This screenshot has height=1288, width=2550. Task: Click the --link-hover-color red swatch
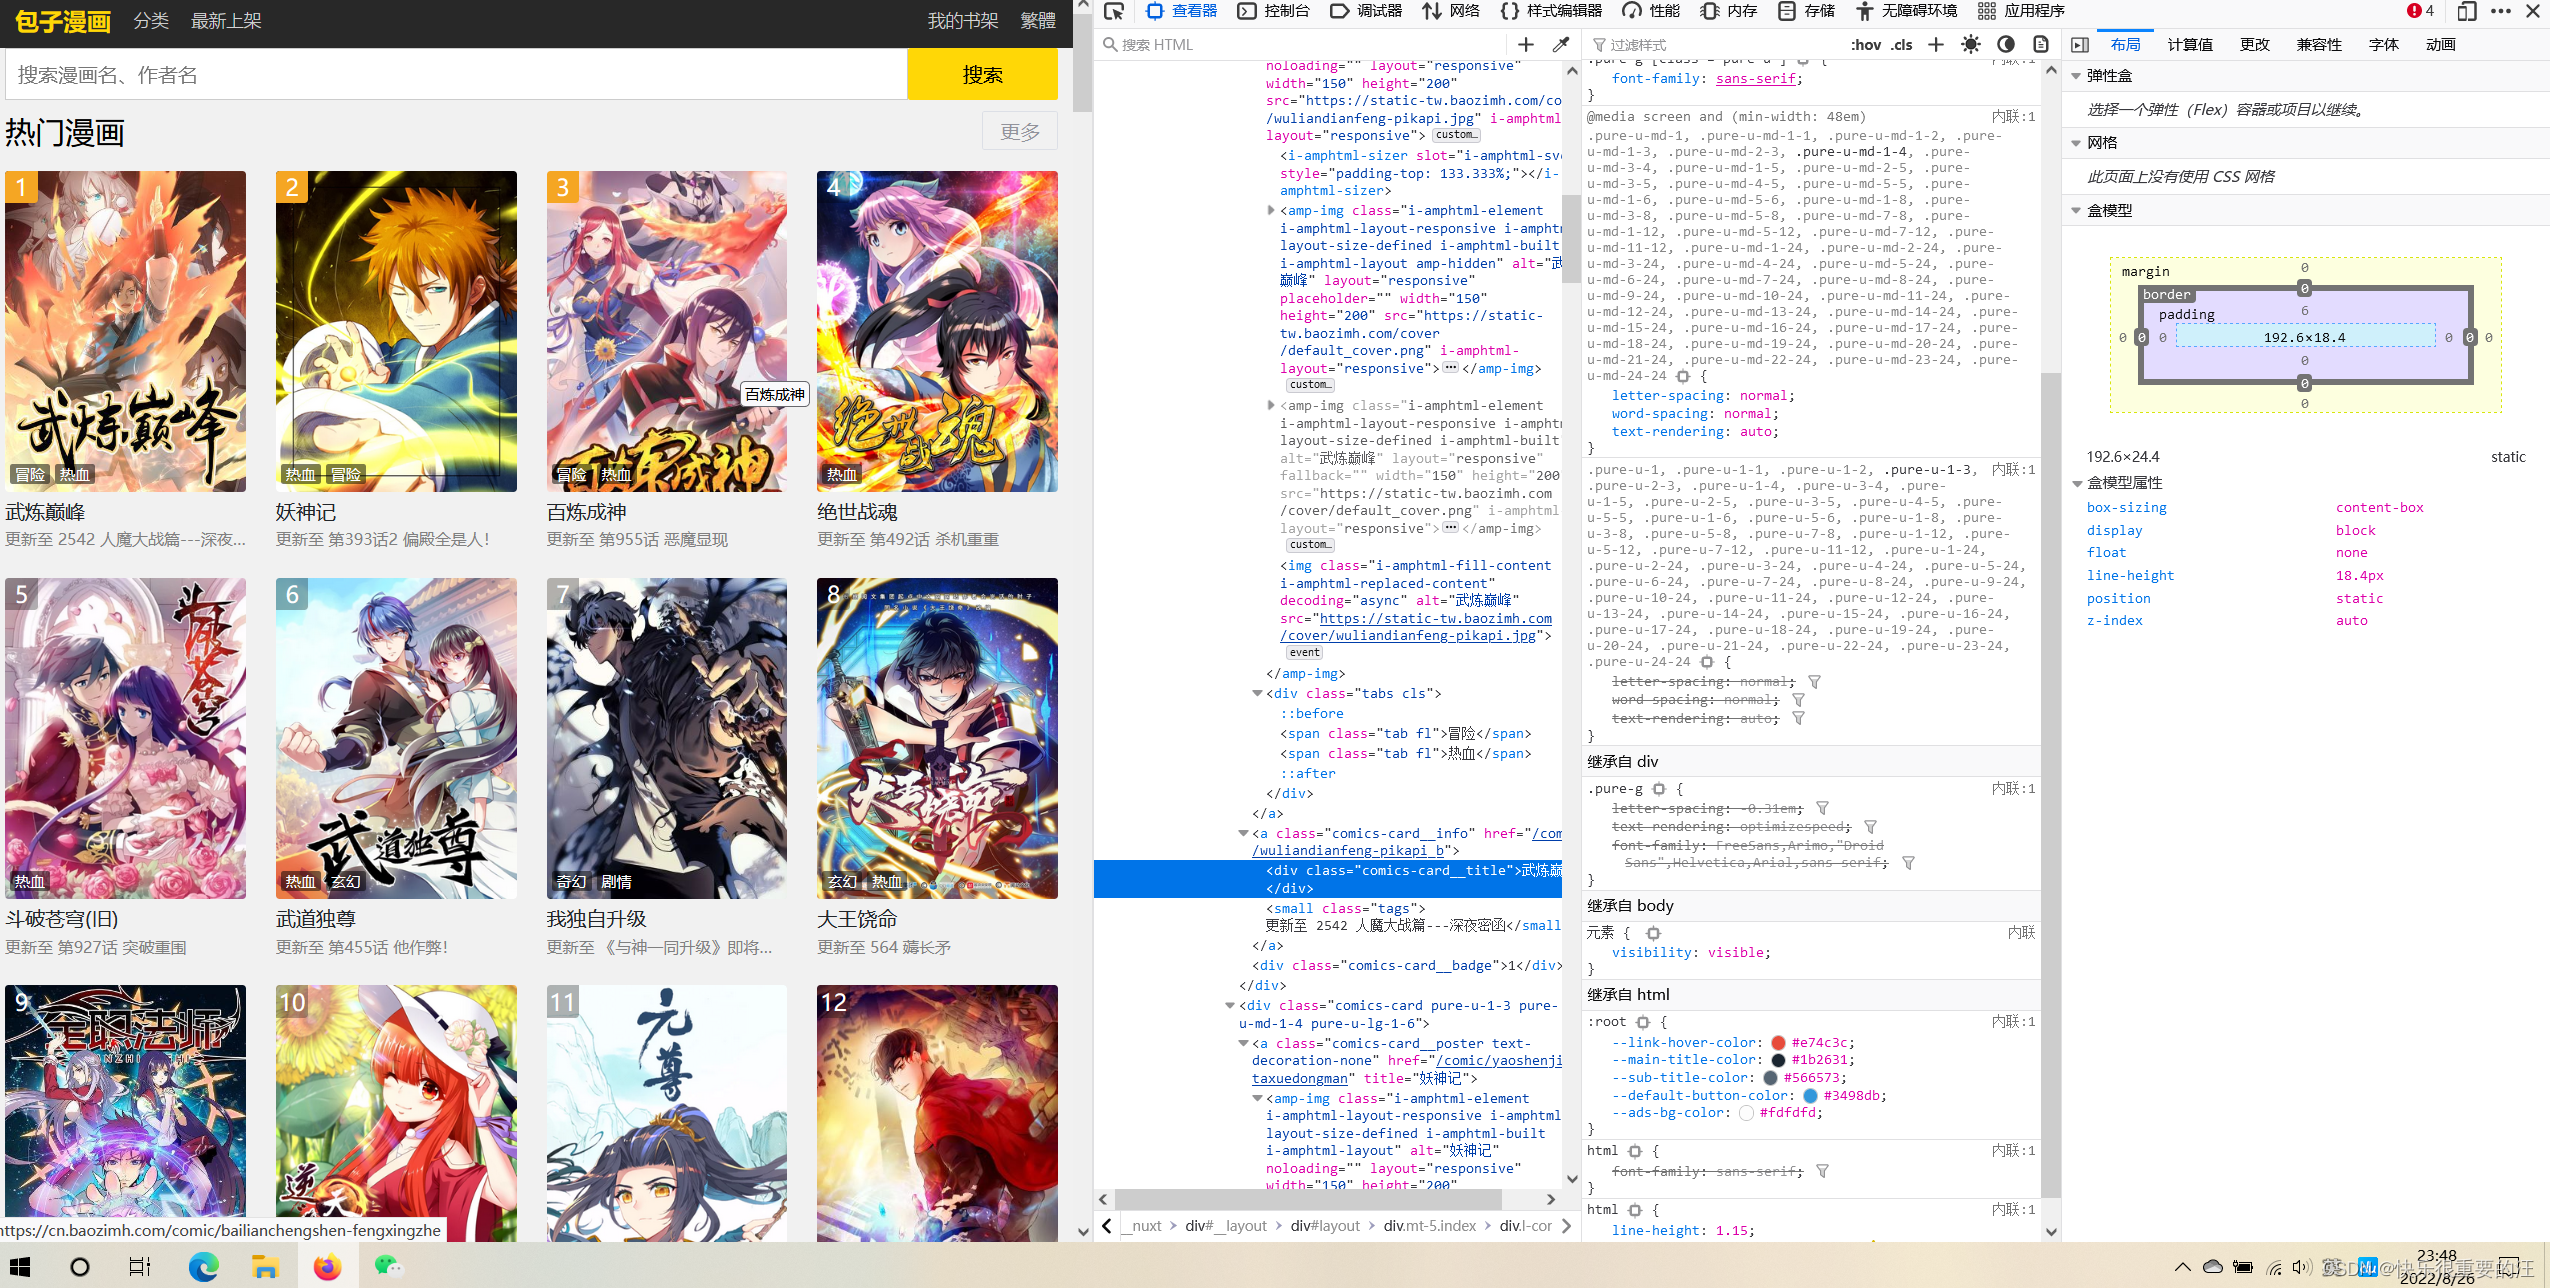click(1778, 1042)
